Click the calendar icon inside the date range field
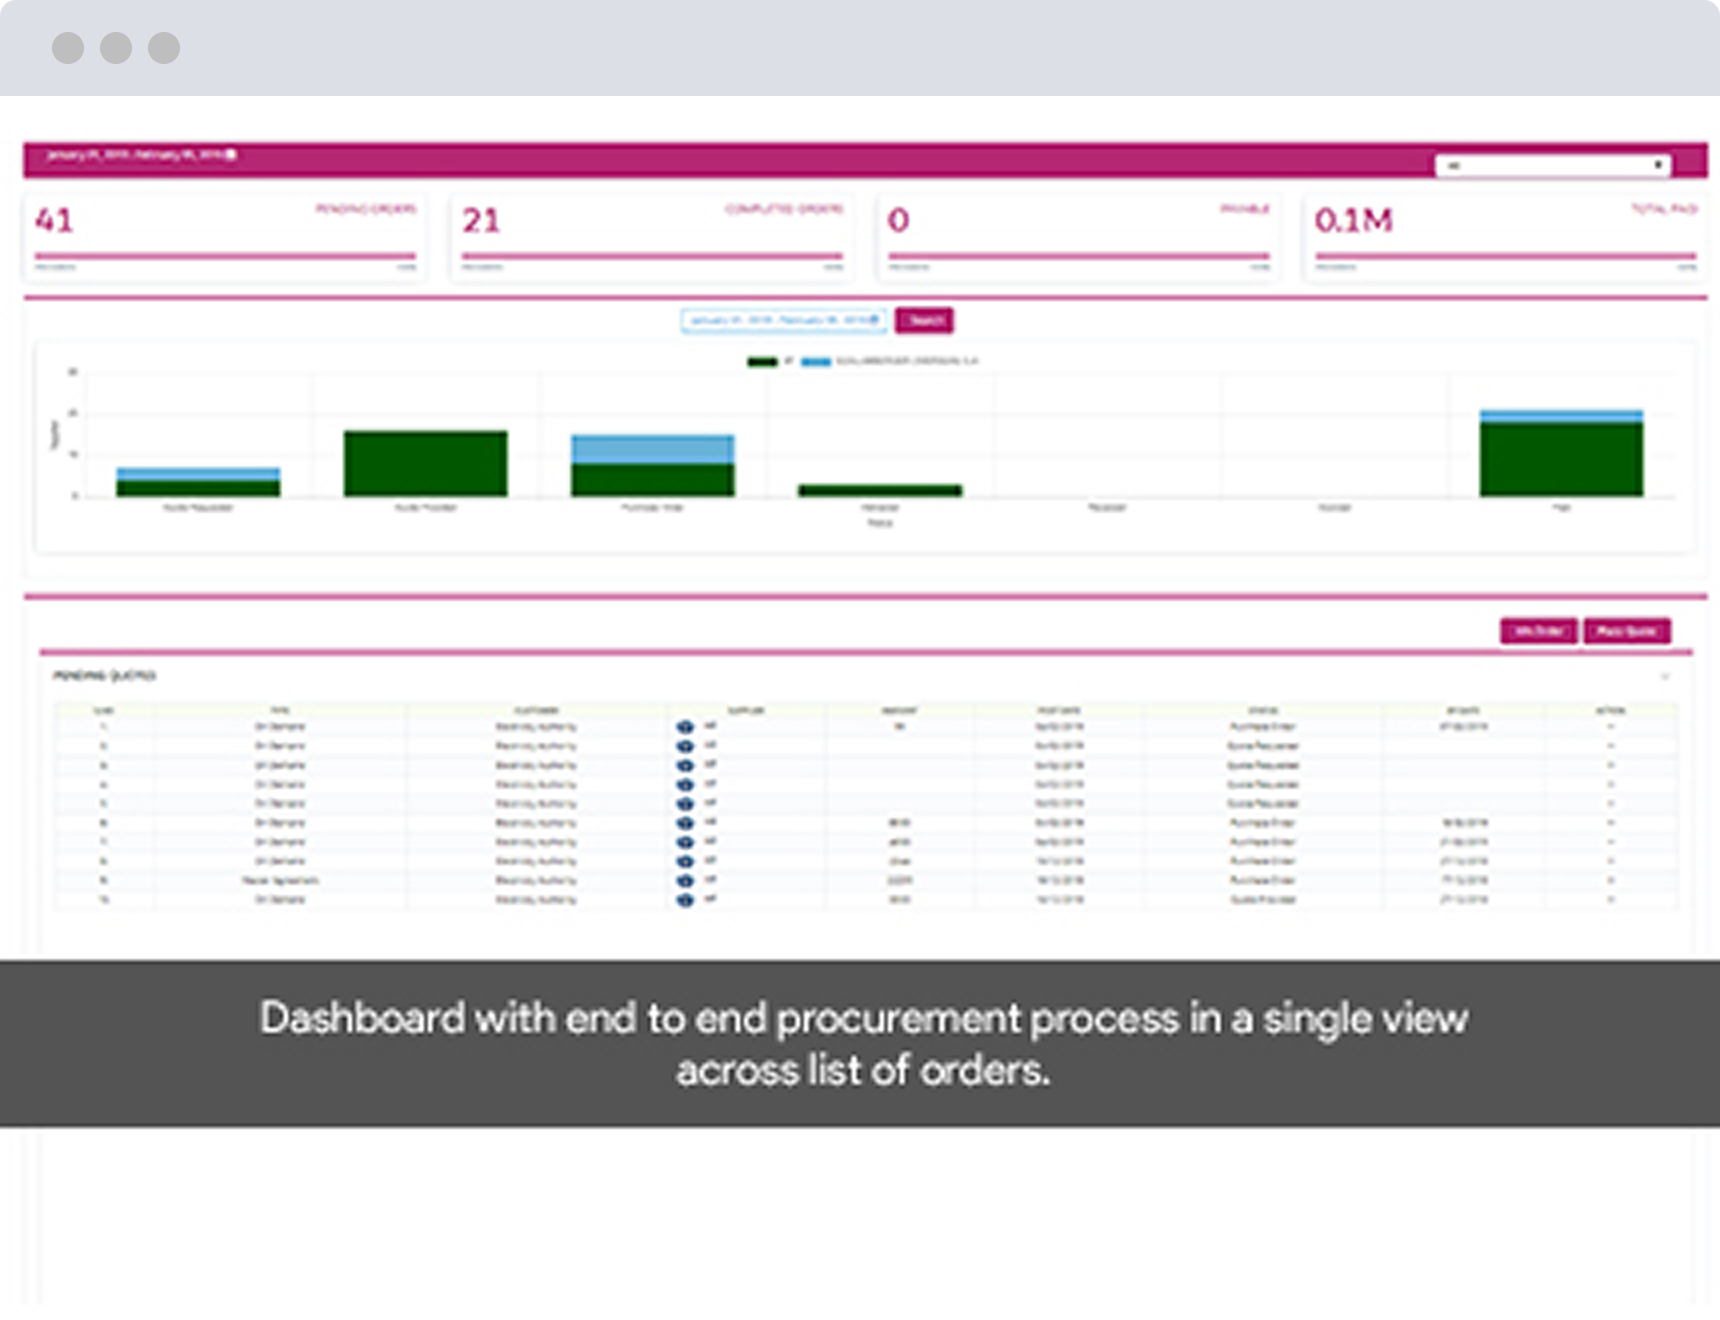Image resolution: width=1720 pixels, height=1320 pixels. coord(875,320)
